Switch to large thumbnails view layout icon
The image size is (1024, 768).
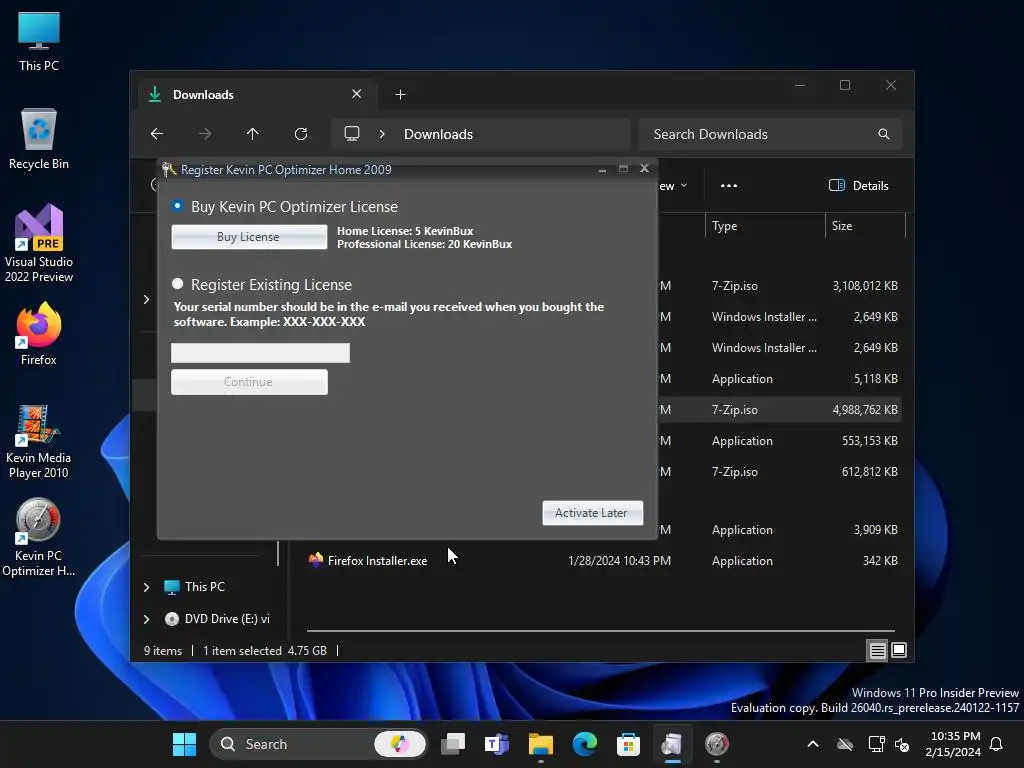[899, 650]
